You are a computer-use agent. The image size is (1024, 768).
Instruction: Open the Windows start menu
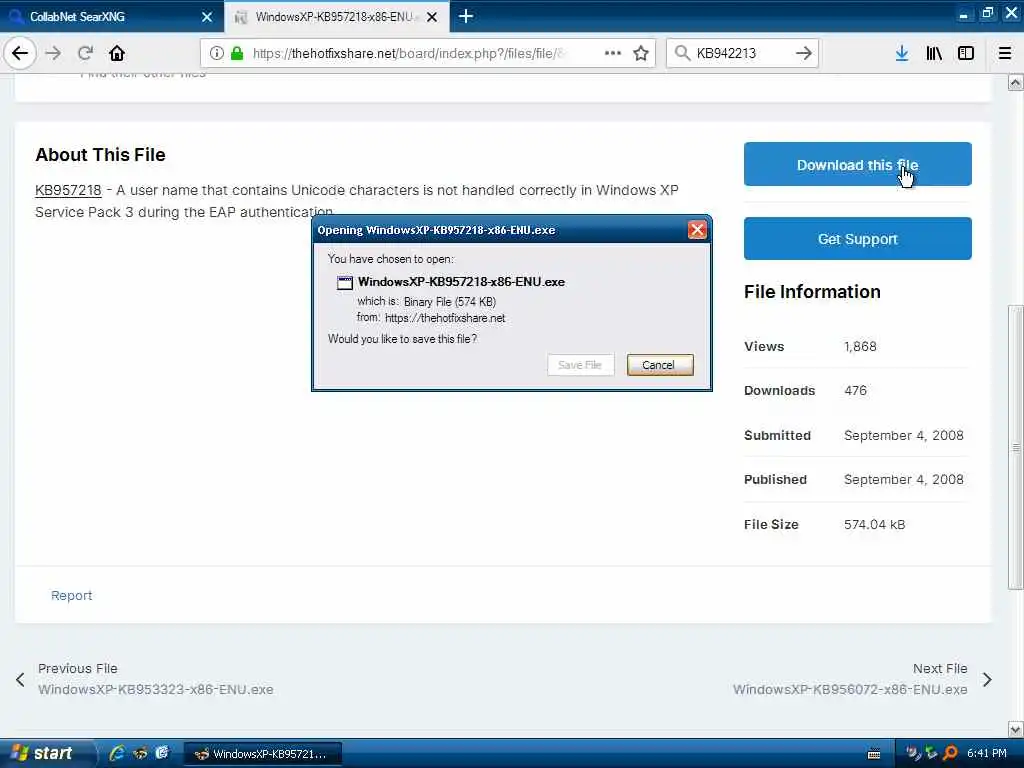(x=47, y=753)
